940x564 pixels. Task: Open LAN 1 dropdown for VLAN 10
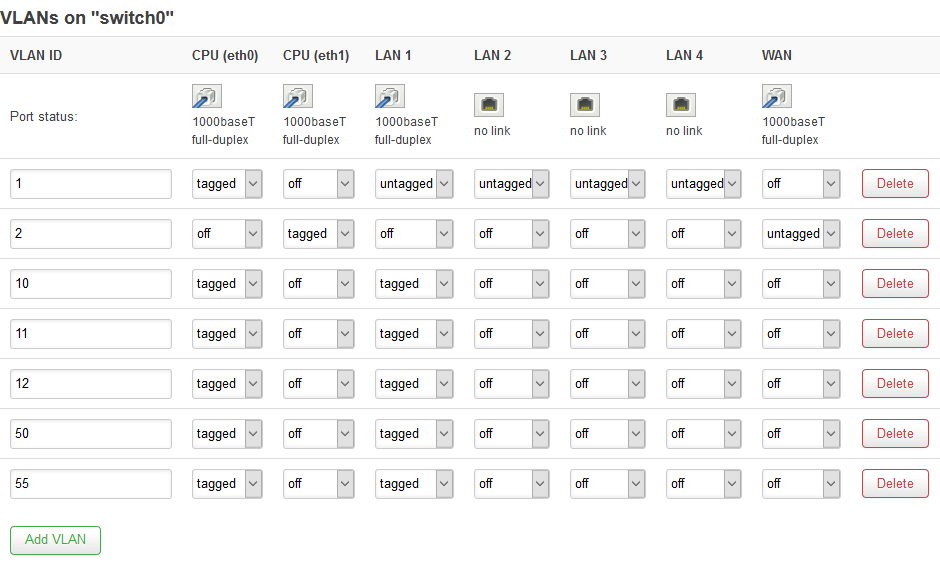[414, 284]
